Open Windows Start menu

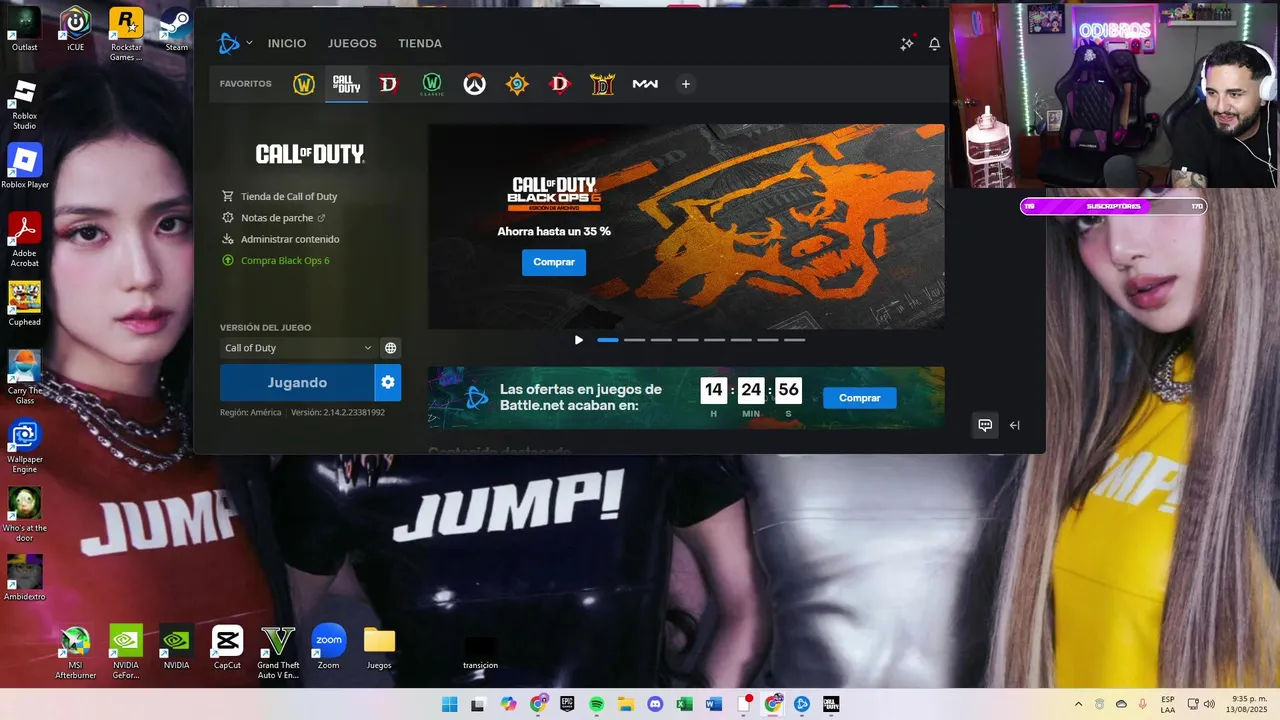tap(450, 704)
